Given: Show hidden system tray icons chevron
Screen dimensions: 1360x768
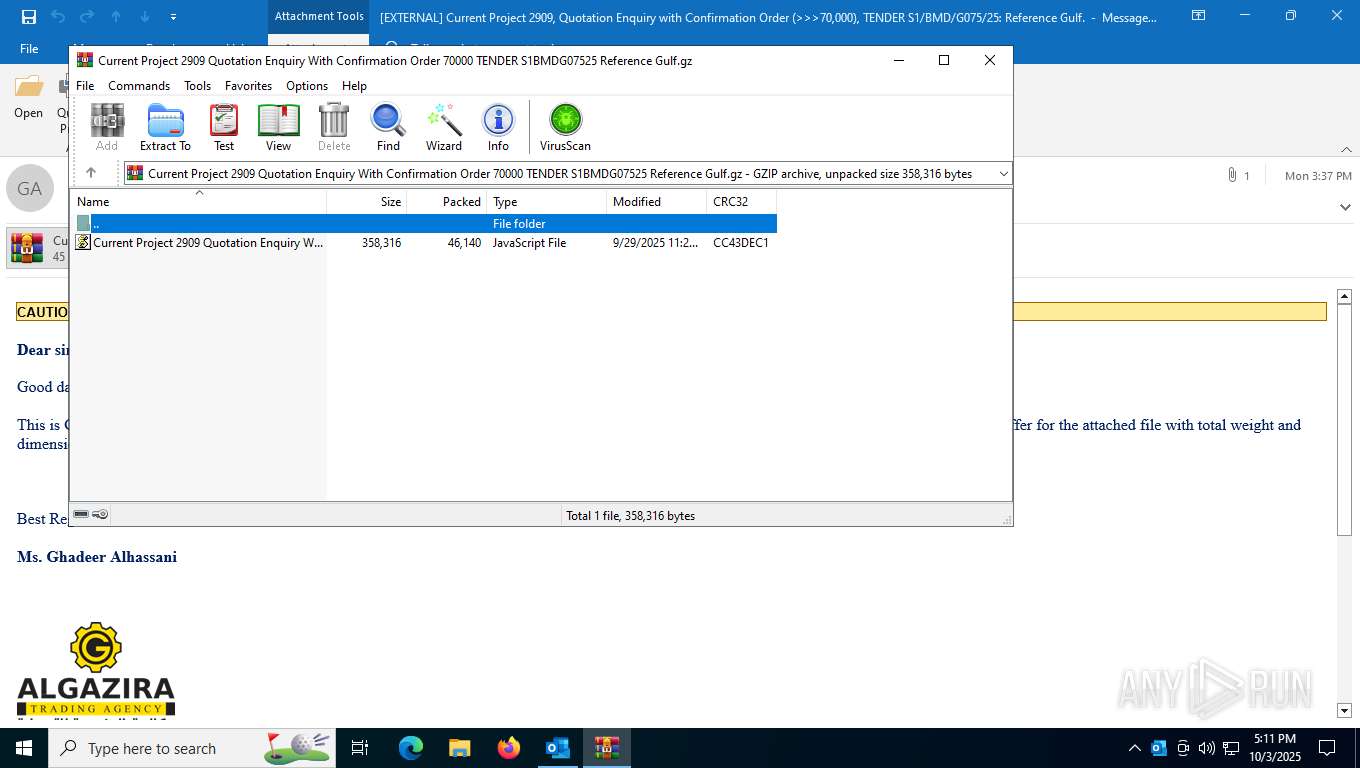Looking at the screenshot, I should 1135,748.
